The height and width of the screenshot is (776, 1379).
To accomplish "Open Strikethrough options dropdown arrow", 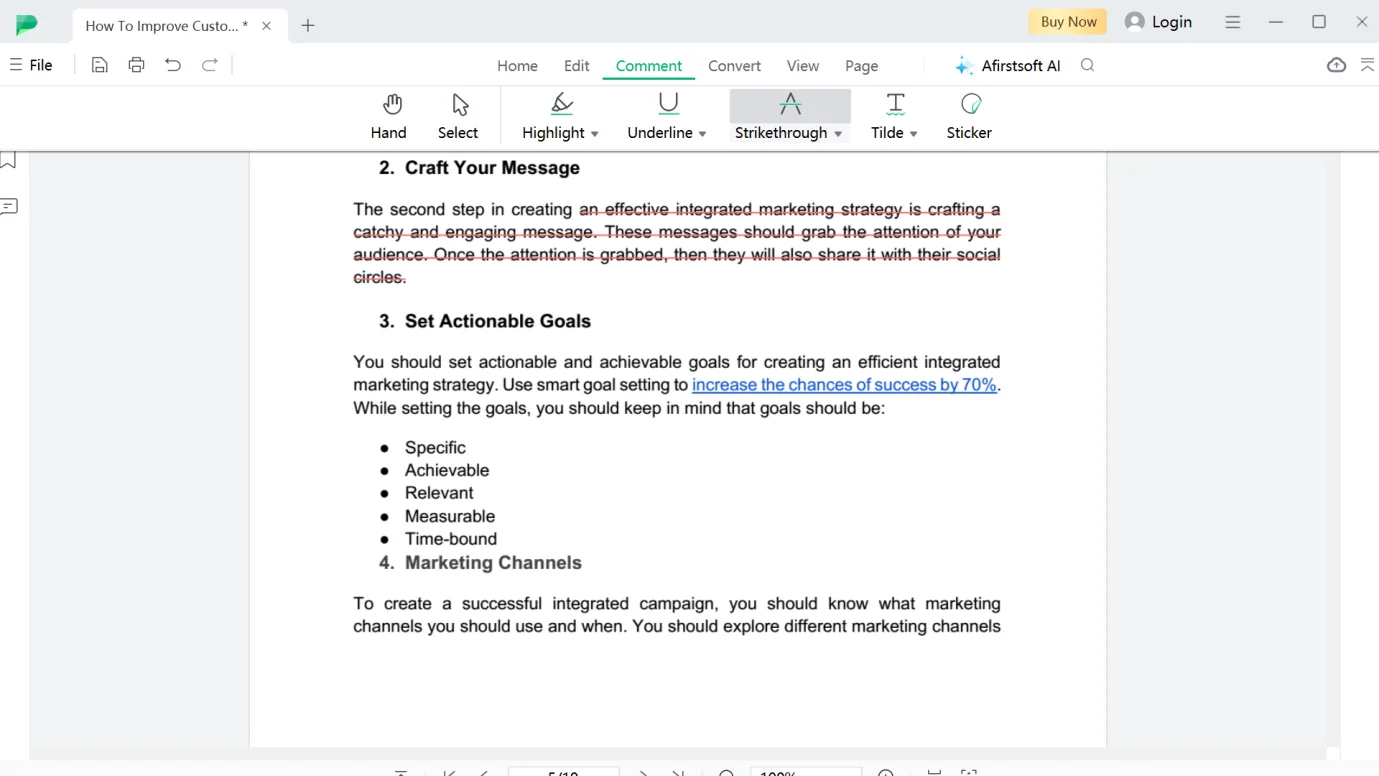I will [x=838, y=134].
